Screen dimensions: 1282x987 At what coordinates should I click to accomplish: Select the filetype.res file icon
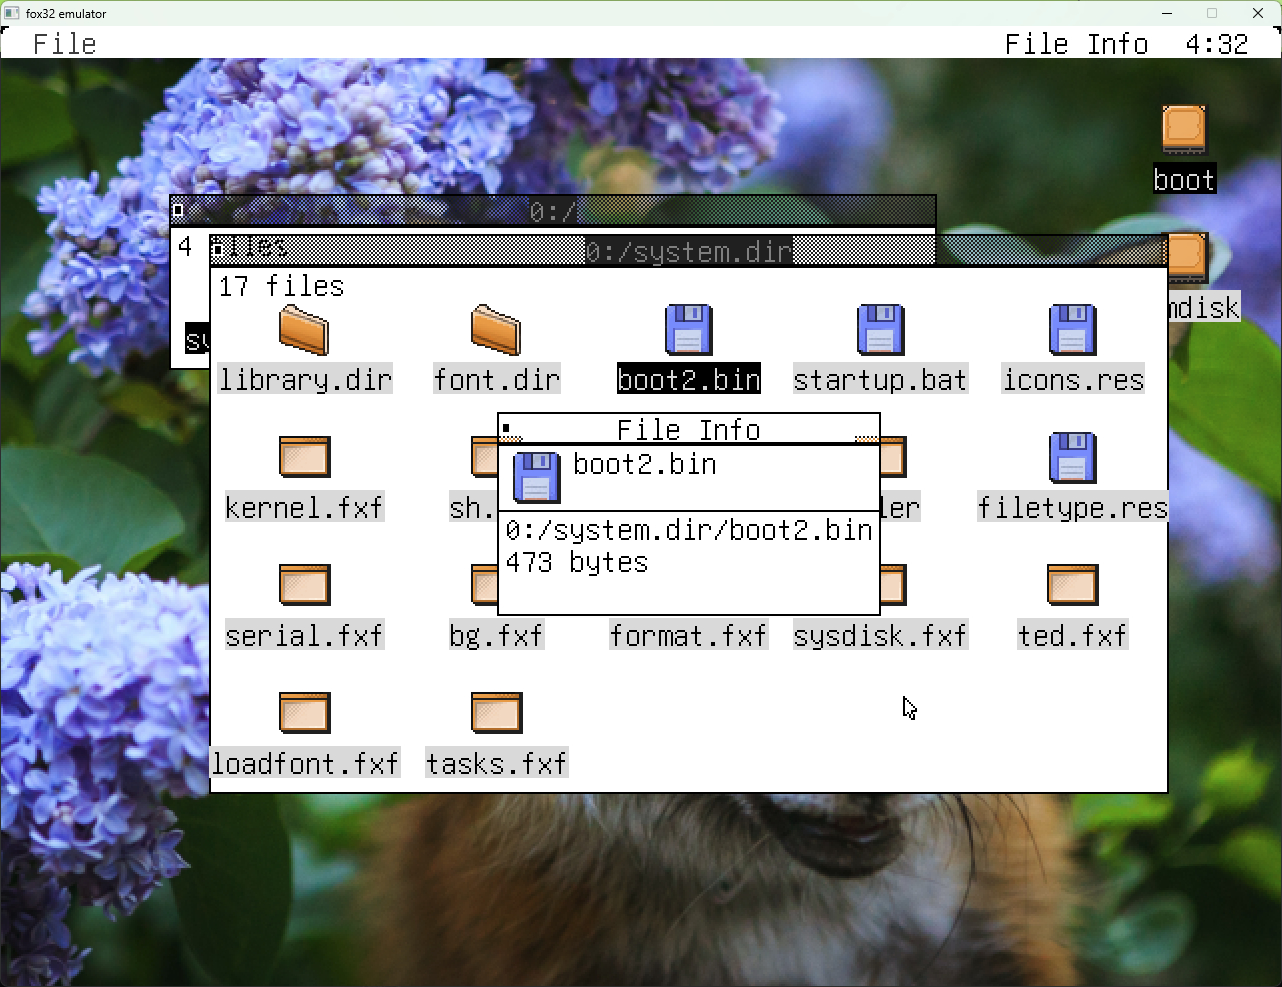pyautogui.click(x=1072, y=458)
